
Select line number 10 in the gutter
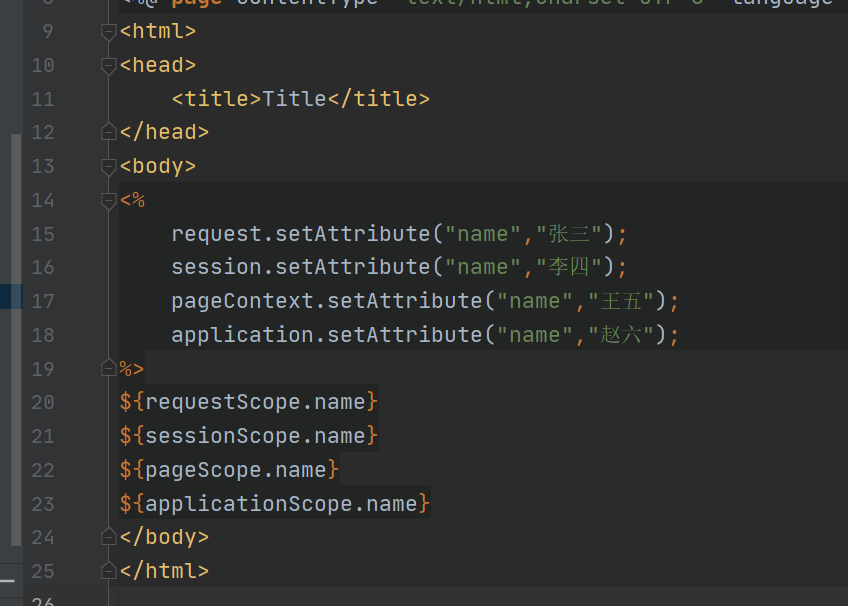pos(43,65)
